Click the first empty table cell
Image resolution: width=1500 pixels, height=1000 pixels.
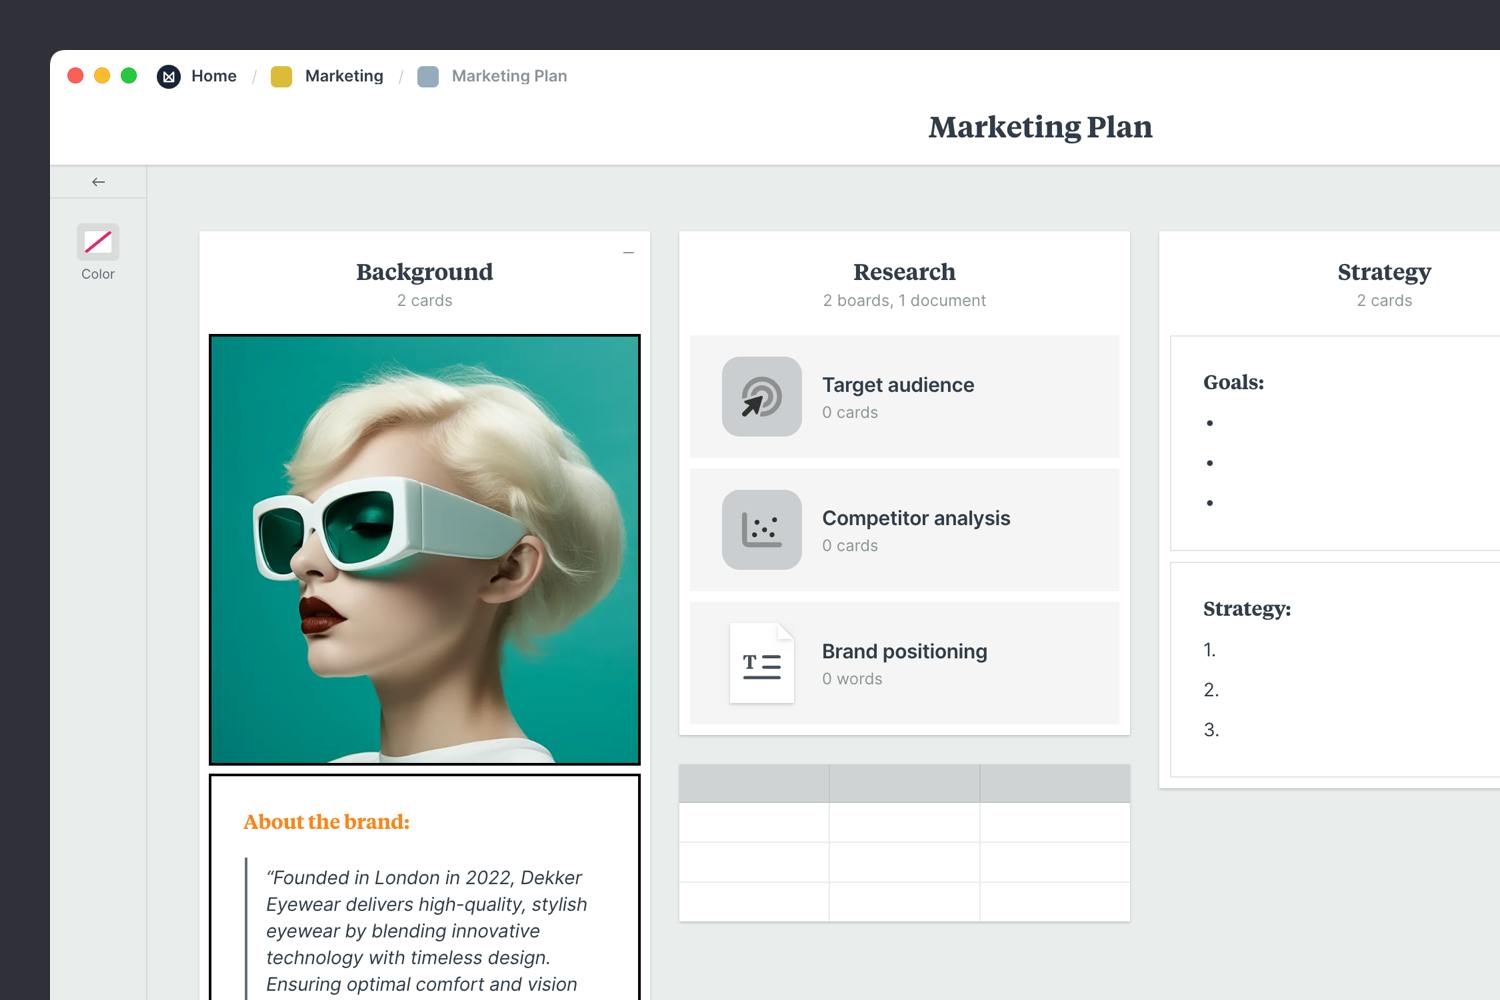tap(753, 822)
